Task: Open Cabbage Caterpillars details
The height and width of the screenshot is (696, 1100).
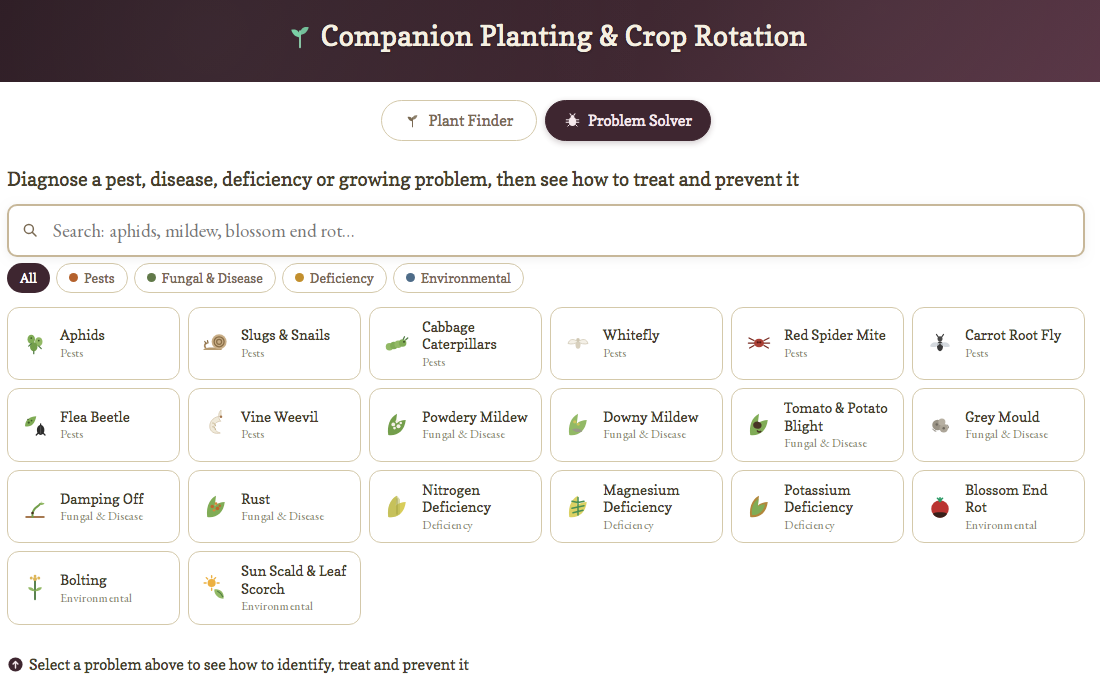Action: (x=455, y=343)
